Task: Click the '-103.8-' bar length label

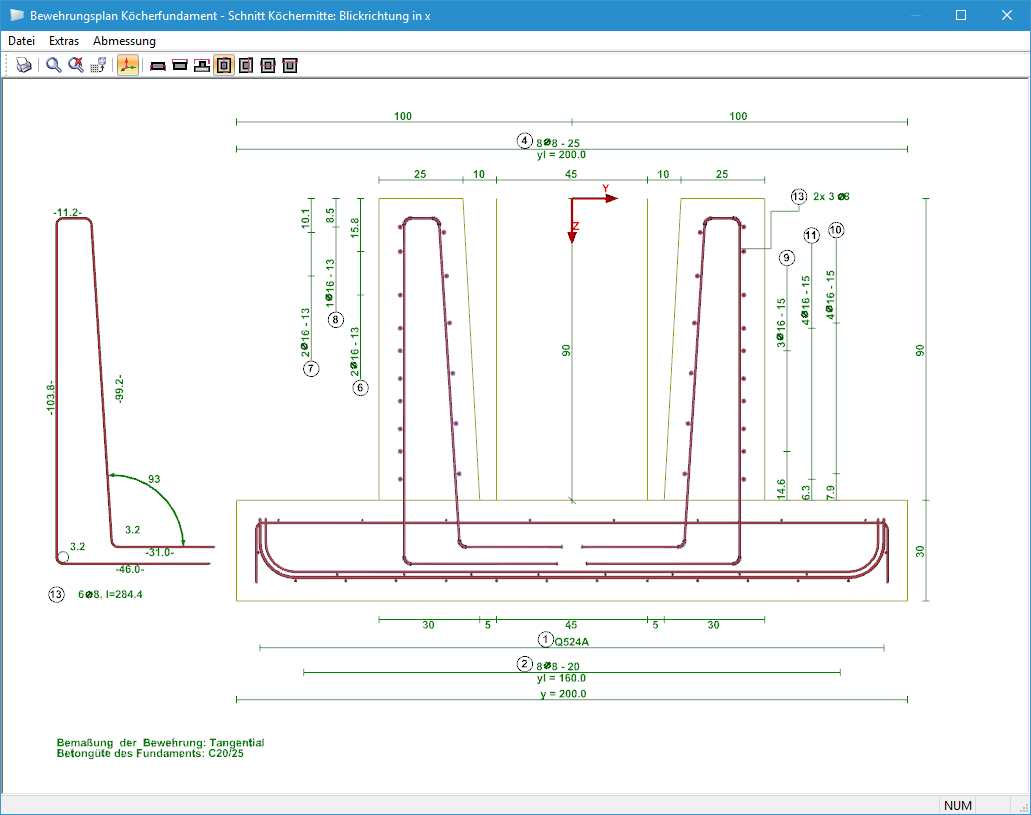Action: 51,397
